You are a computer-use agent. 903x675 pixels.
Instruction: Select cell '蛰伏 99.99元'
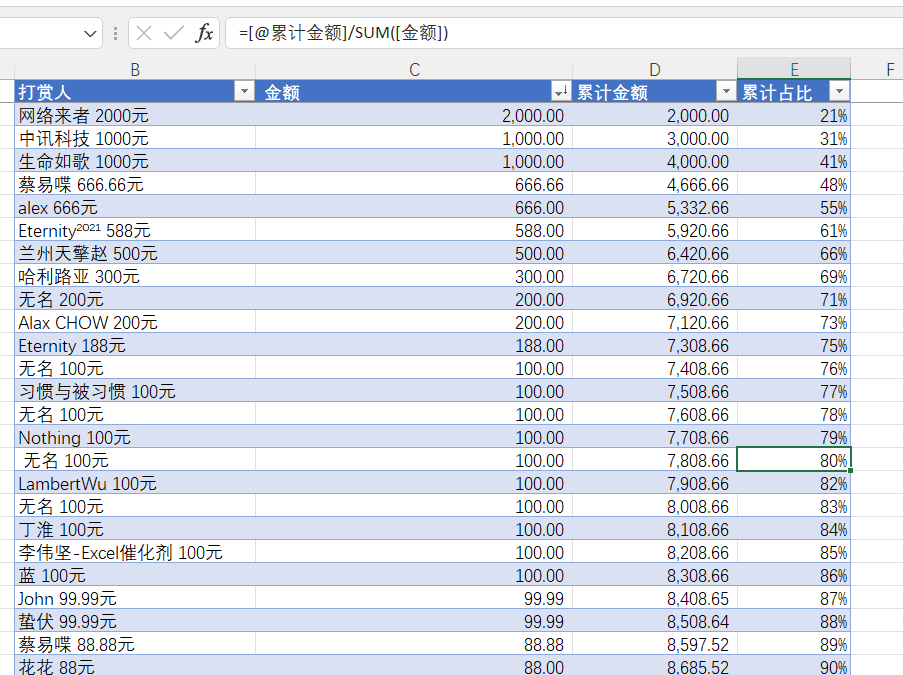[x=135, y=621]
